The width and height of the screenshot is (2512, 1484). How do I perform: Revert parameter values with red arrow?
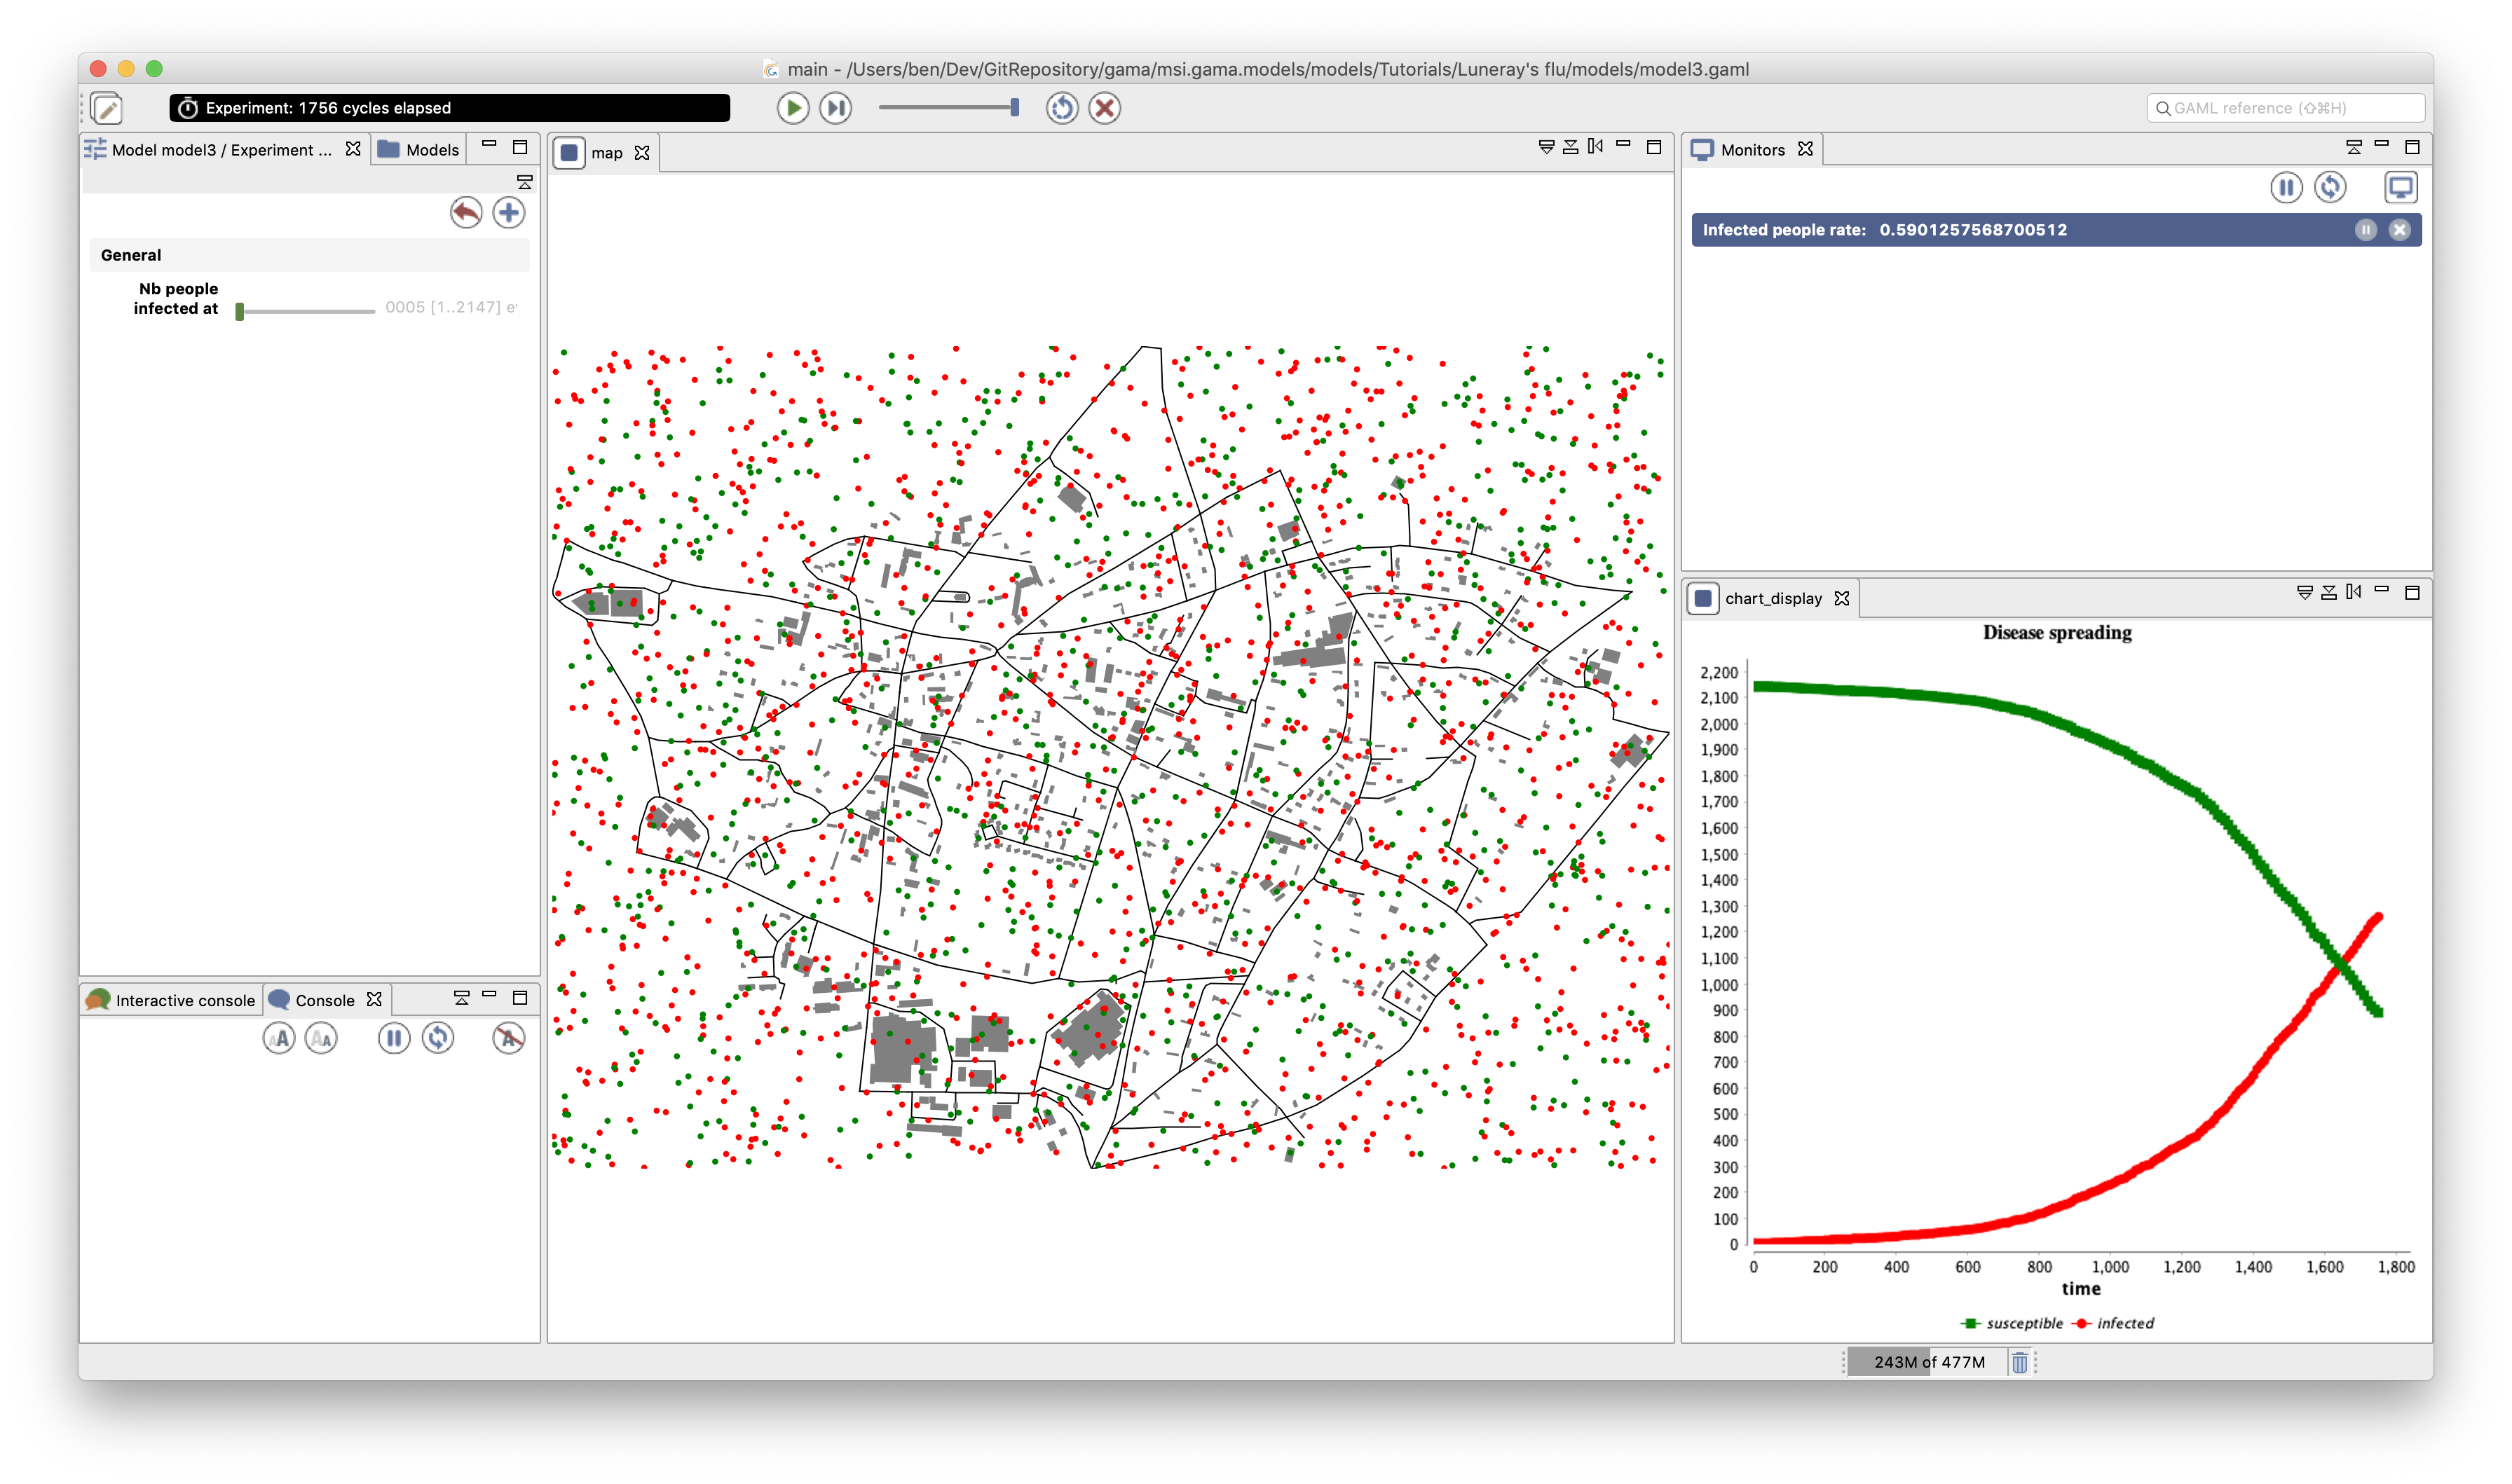[x=465, y=212]
